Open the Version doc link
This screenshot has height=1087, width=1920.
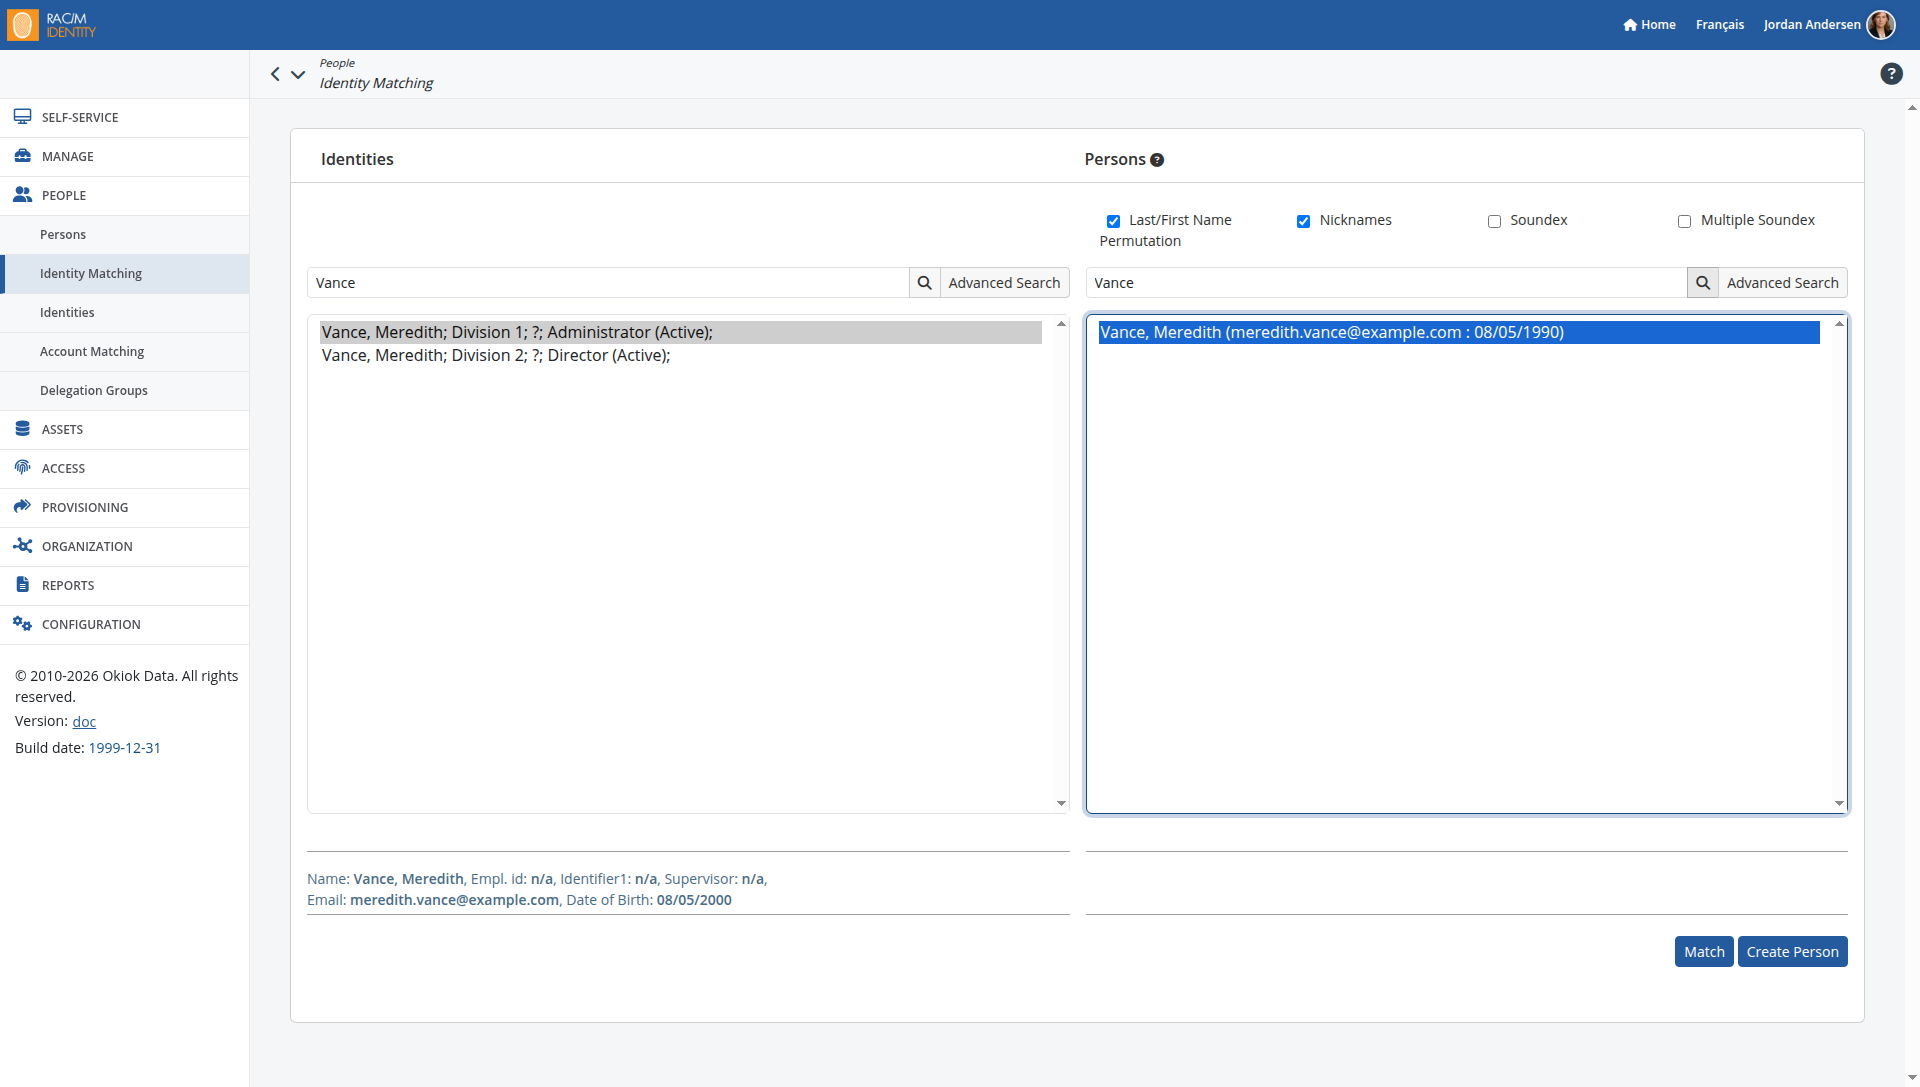tap(84, 721)
